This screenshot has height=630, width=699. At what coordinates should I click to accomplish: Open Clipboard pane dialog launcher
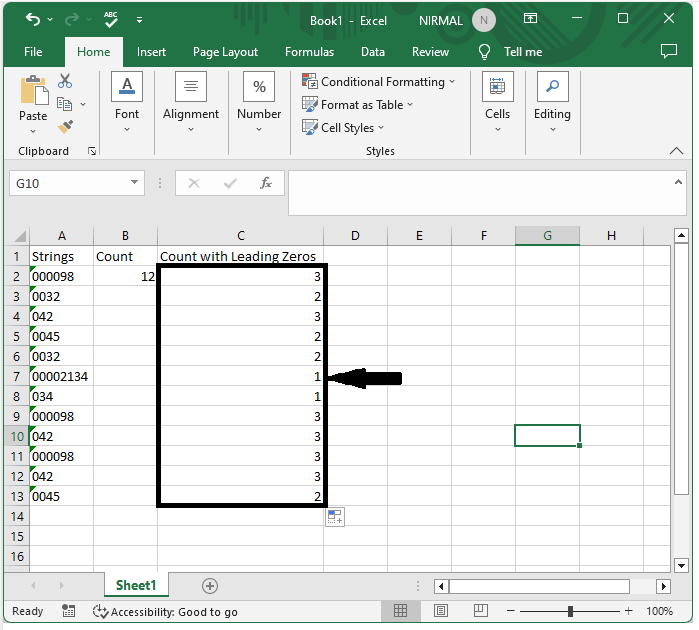coord(92,152)
